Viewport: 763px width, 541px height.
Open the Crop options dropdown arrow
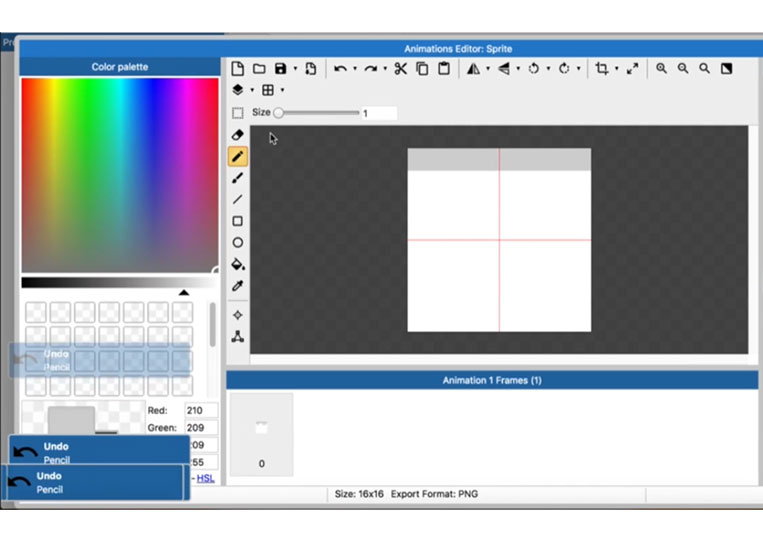click(x=616, y=69)
